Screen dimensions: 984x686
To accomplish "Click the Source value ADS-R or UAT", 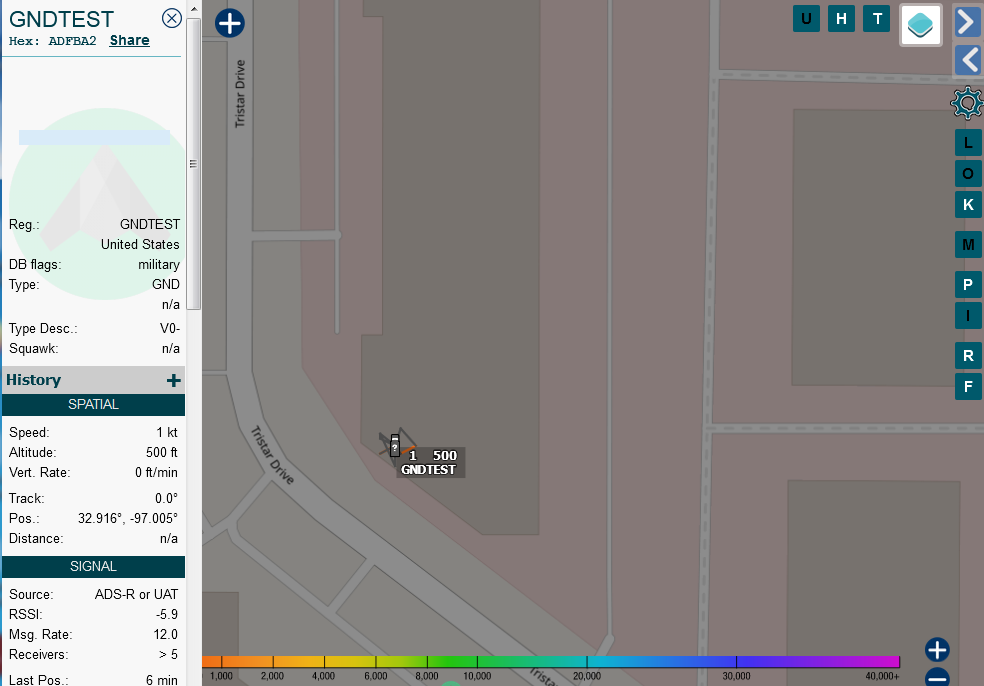I will coord(136,594).
